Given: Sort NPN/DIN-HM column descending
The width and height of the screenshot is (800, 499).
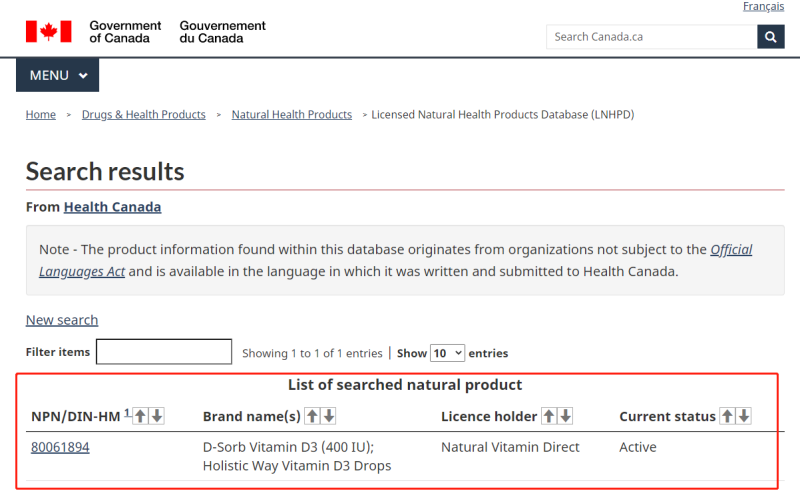Looking at the screenshot, I should pos(157,416).
